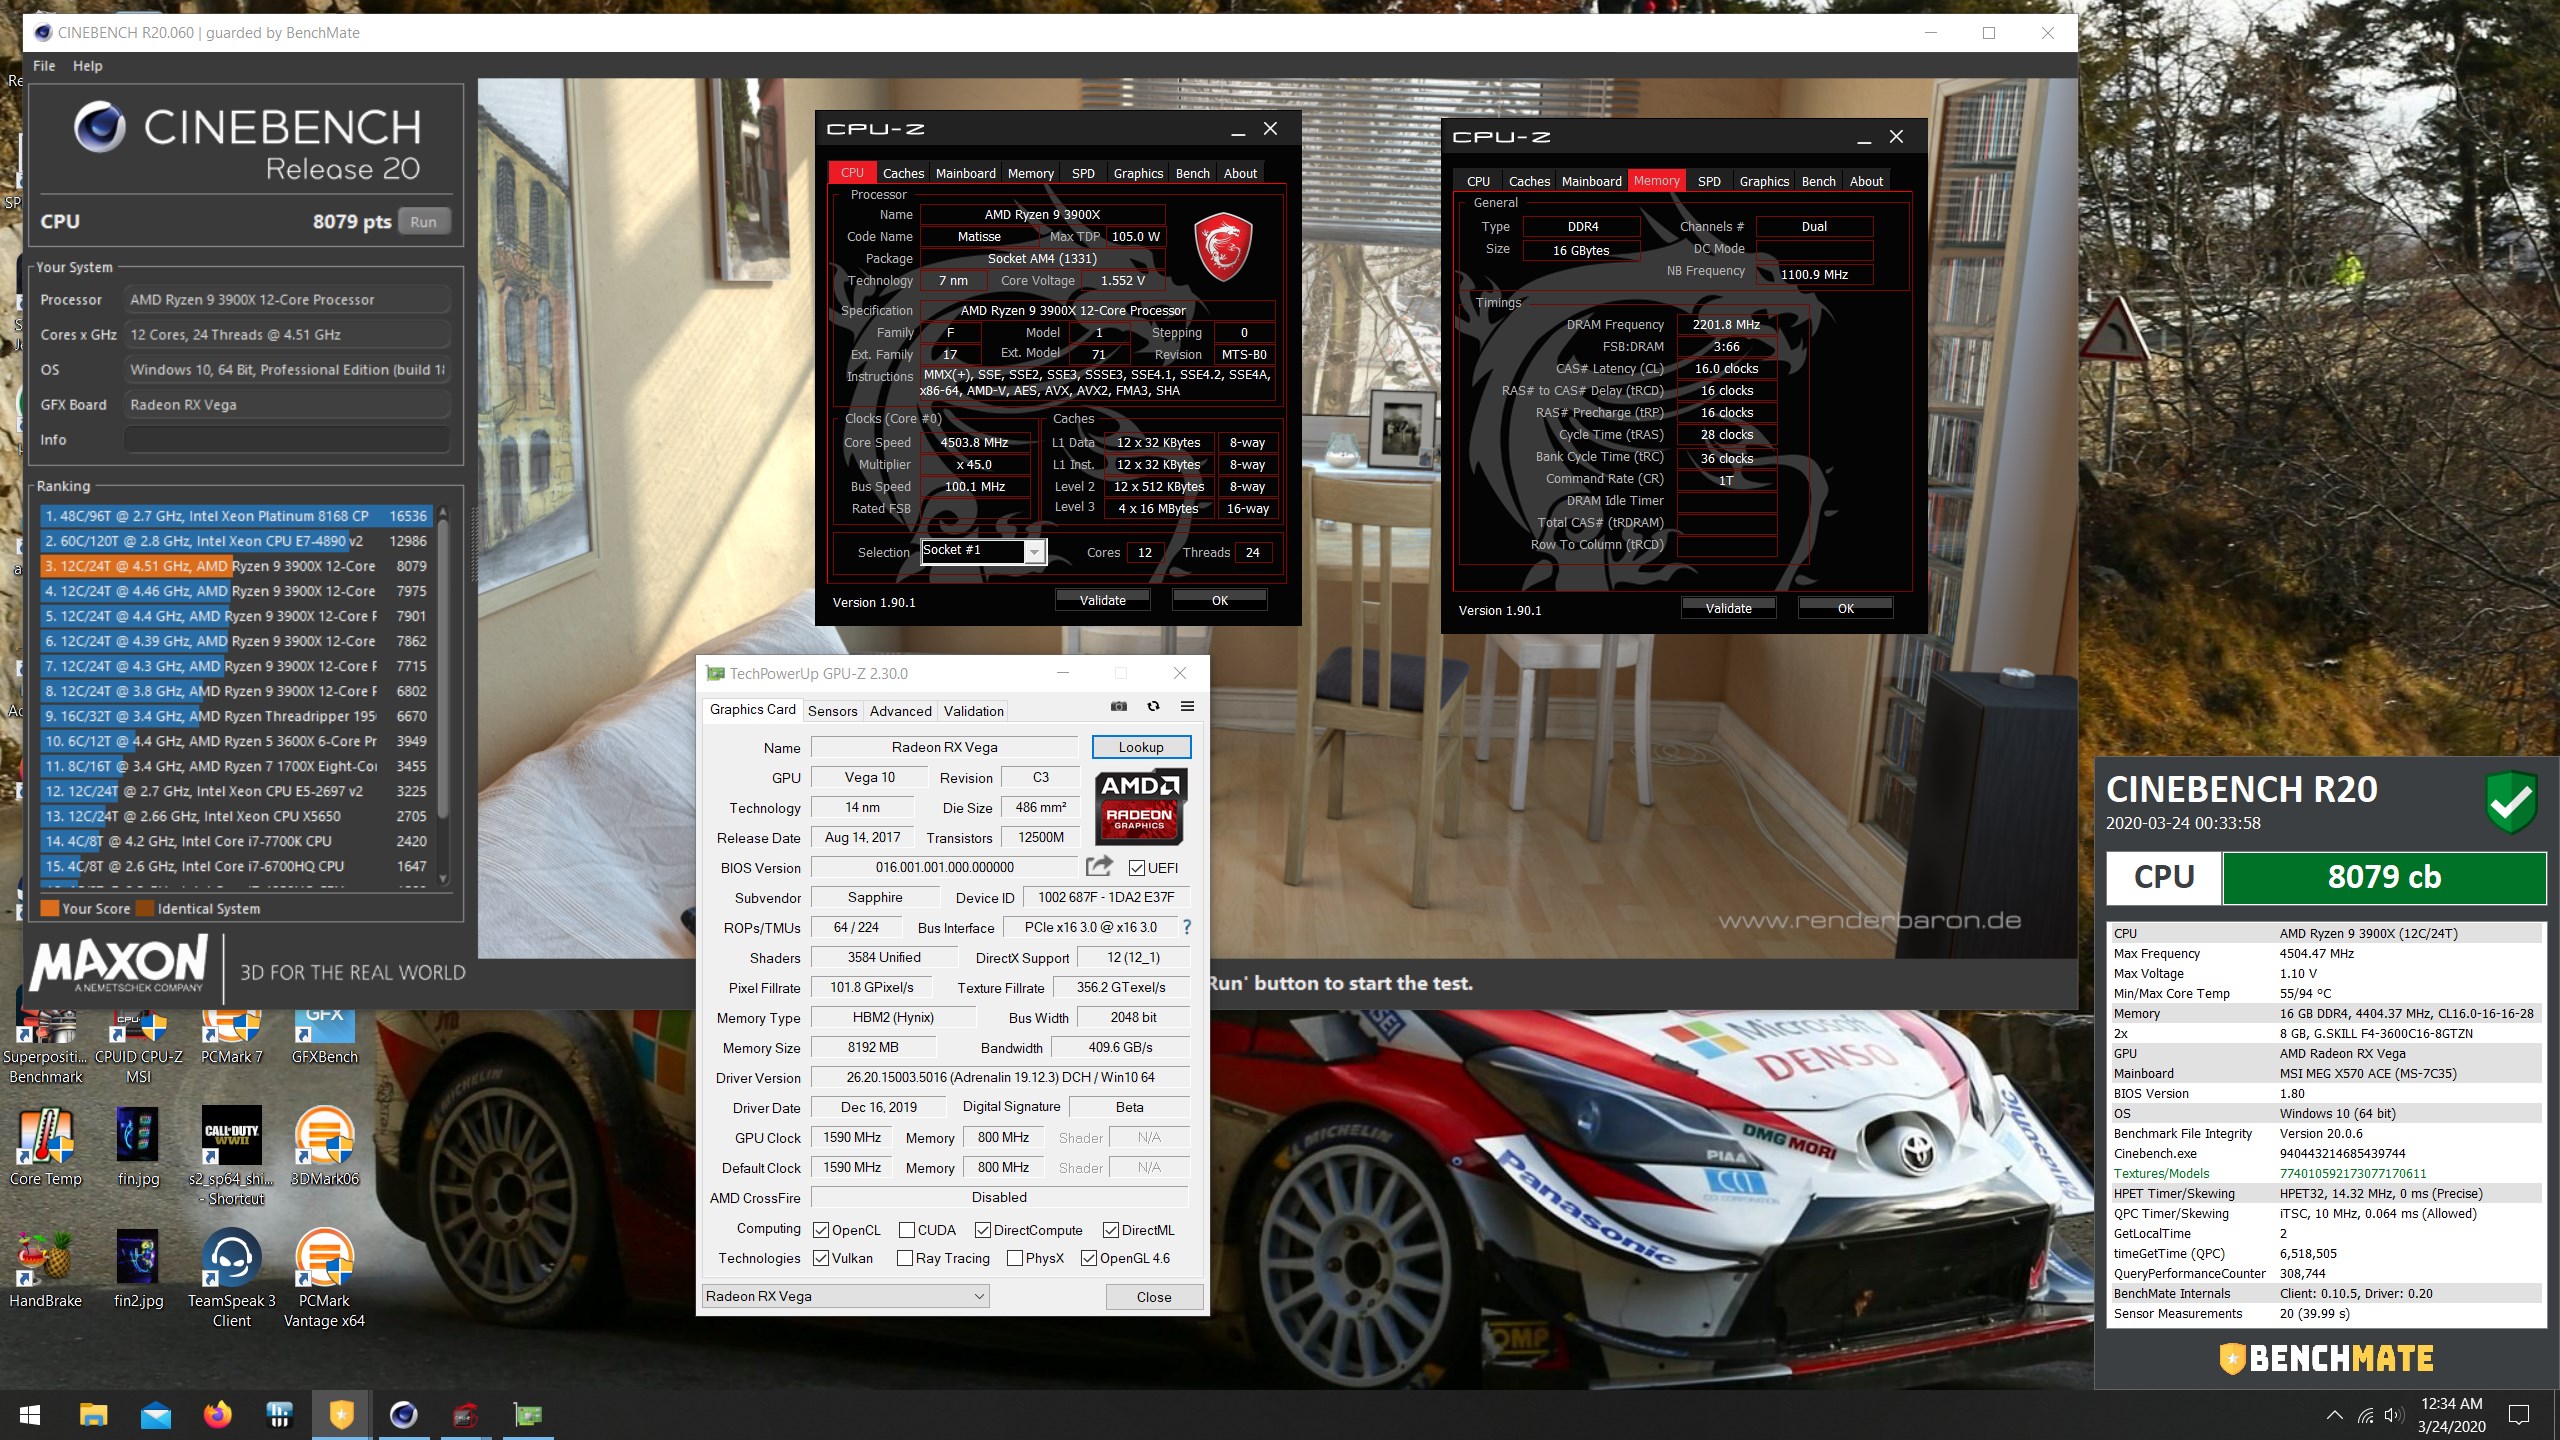Click volume speaker tray icon
Viewport: 2560px width, 1440px height.
click(x=2393, y=1415)
